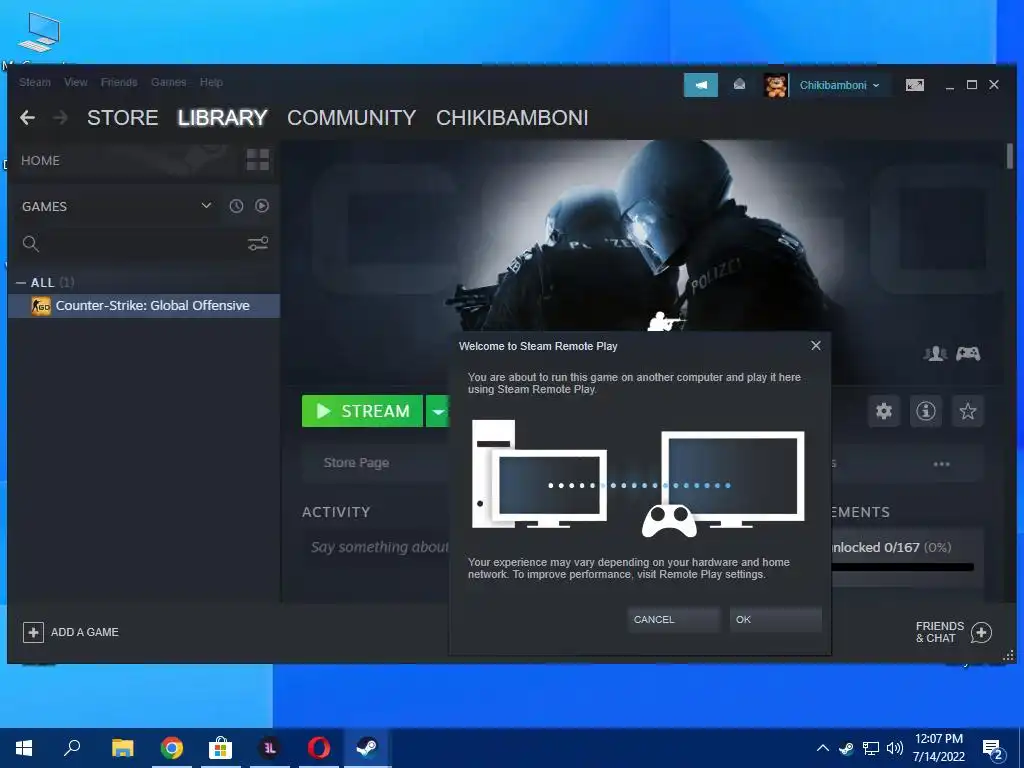Click My Computer desktop icon
Image resolution: width=1024 pixels, height=768 pixels.
coord(39,33)
